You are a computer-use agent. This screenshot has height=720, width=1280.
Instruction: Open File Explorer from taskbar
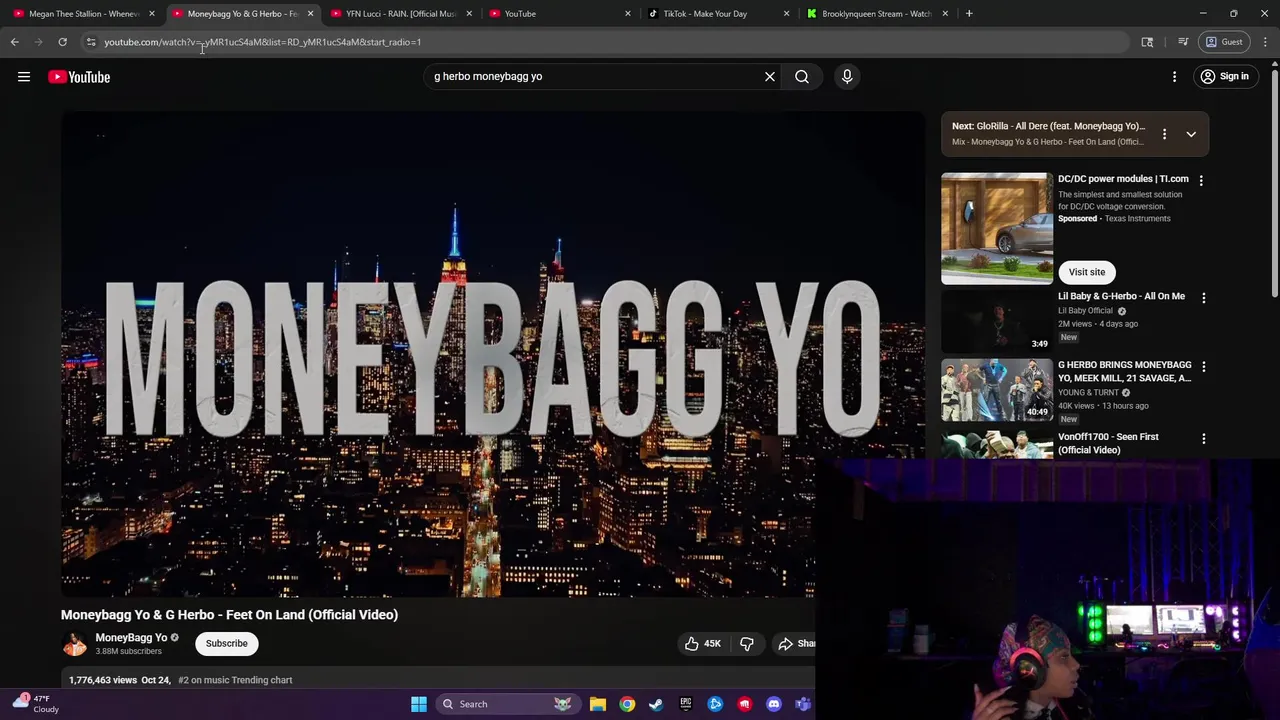pos(598,704)
